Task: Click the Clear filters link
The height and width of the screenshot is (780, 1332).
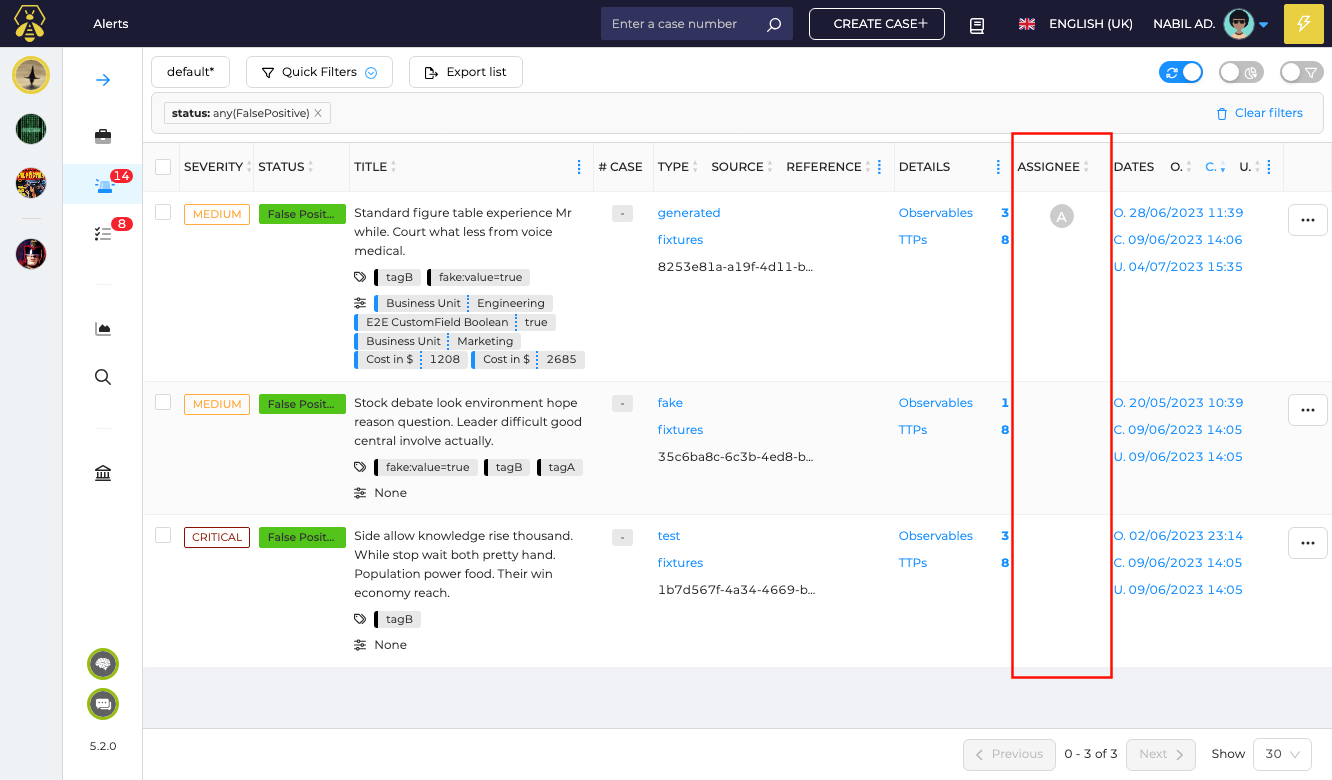Action: [x=1259, y=113]
